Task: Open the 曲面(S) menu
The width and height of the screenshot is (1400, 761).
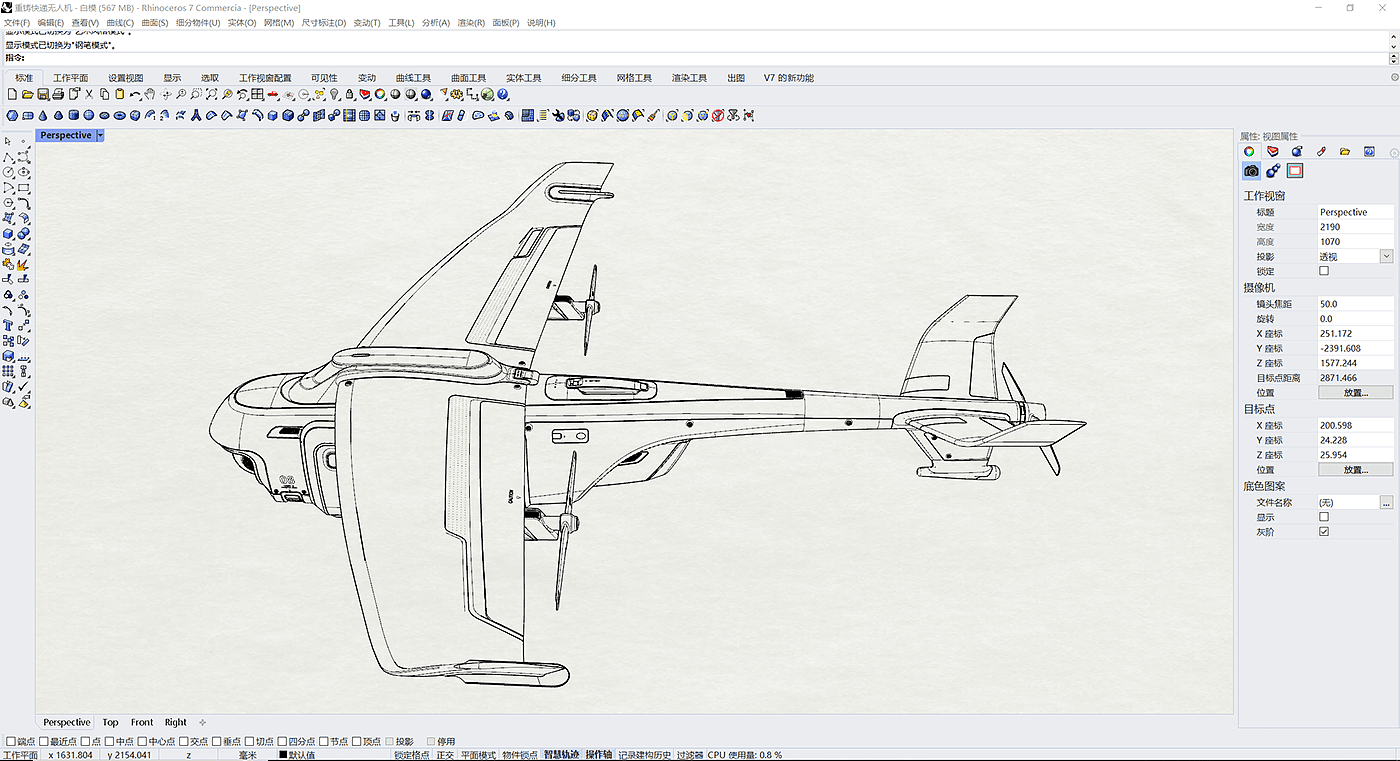Action: pyautogui.click(x=154, y=22)
